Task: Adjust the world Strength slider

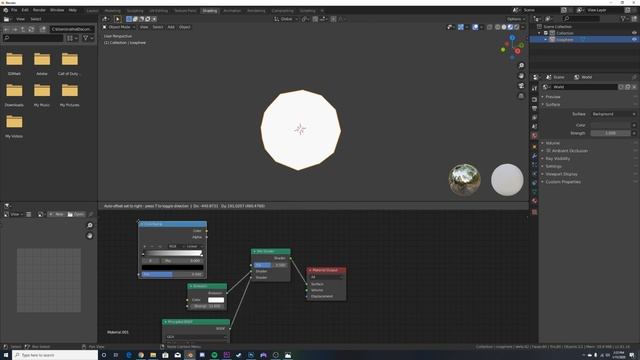Action: pyautogui.click(x=610, y=133)
